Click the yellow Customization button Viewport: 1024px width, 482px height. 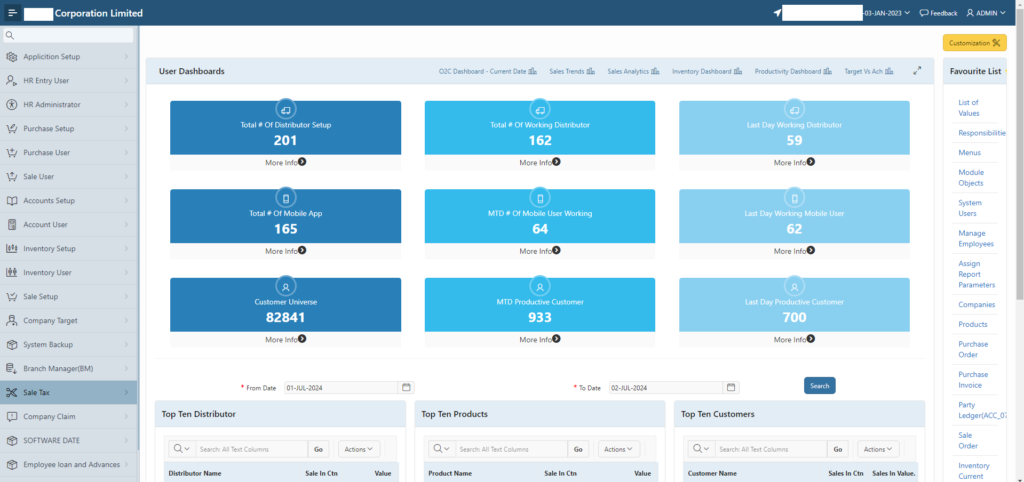[x=974, y=43]
